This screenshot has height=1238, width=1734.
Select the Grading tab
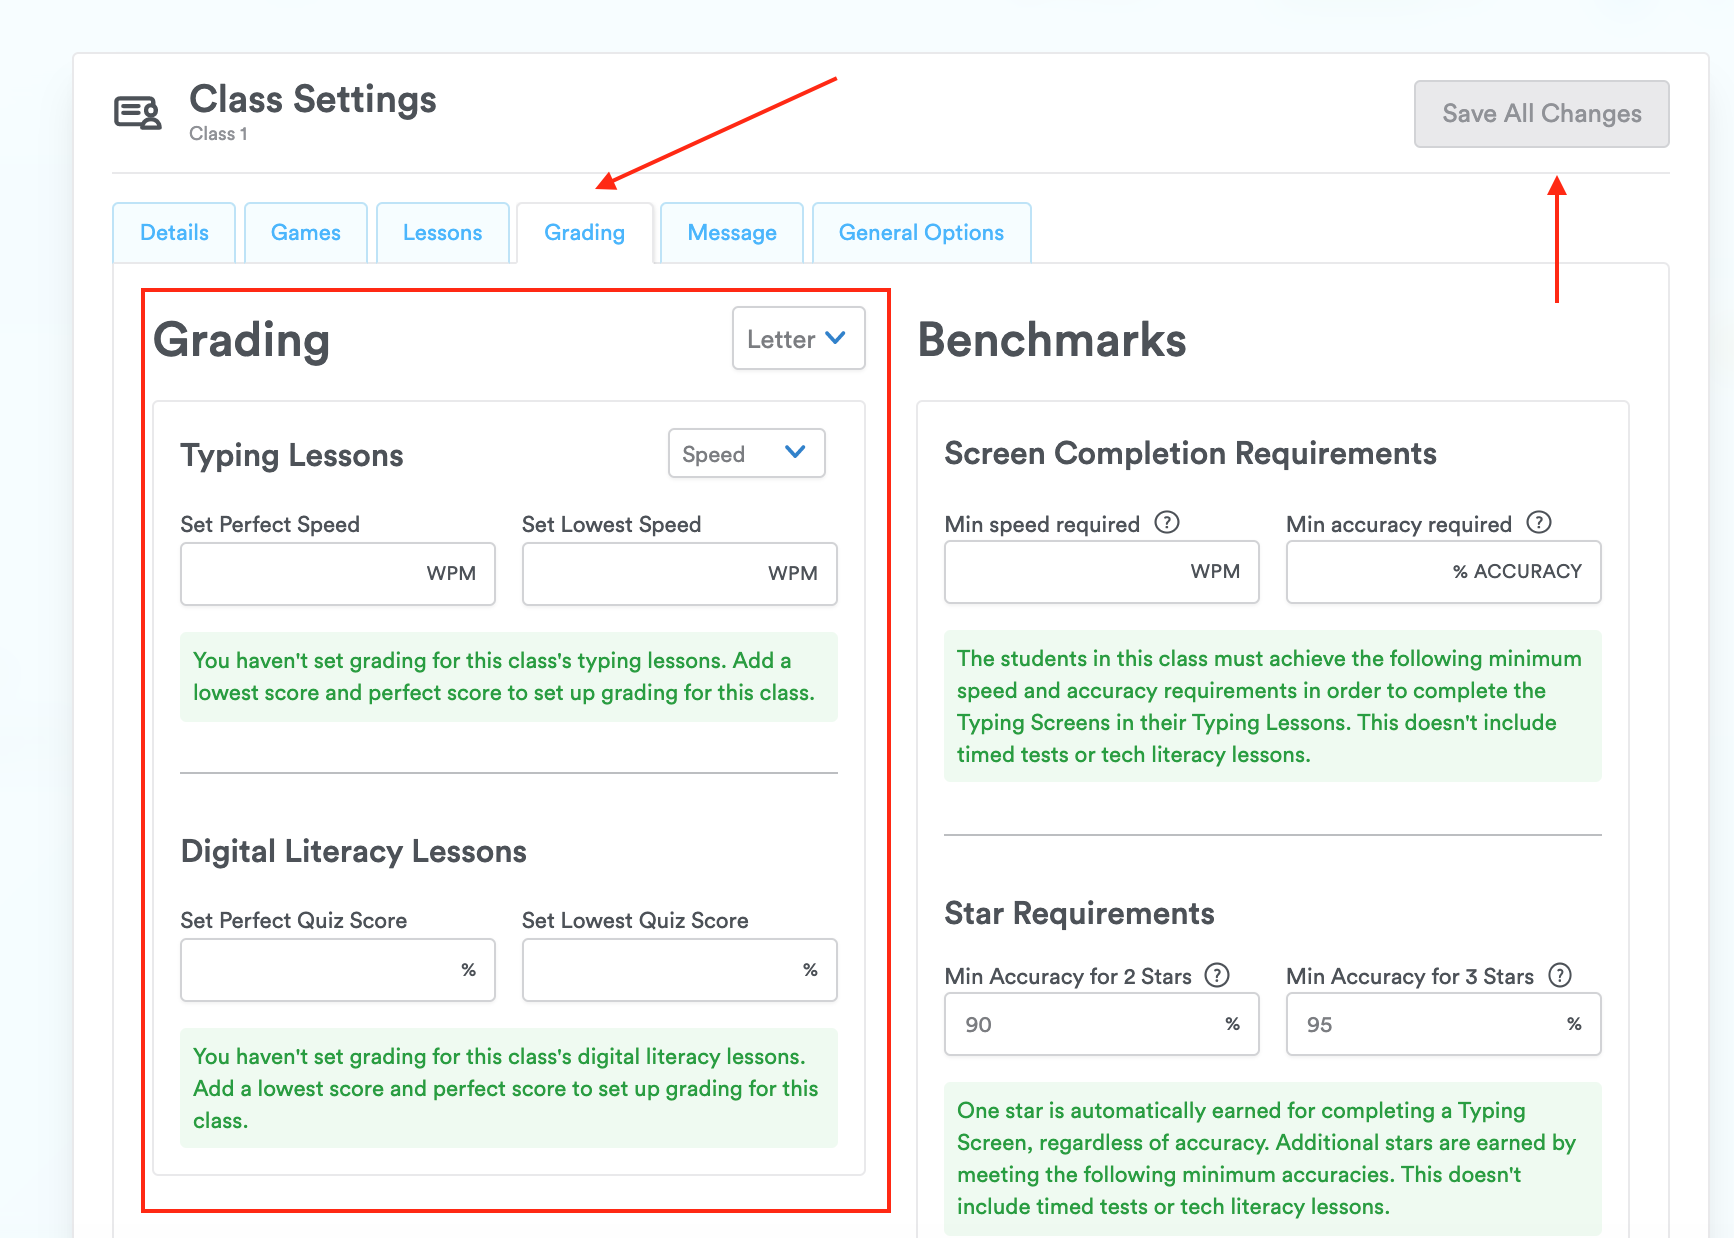click(584, 232)
